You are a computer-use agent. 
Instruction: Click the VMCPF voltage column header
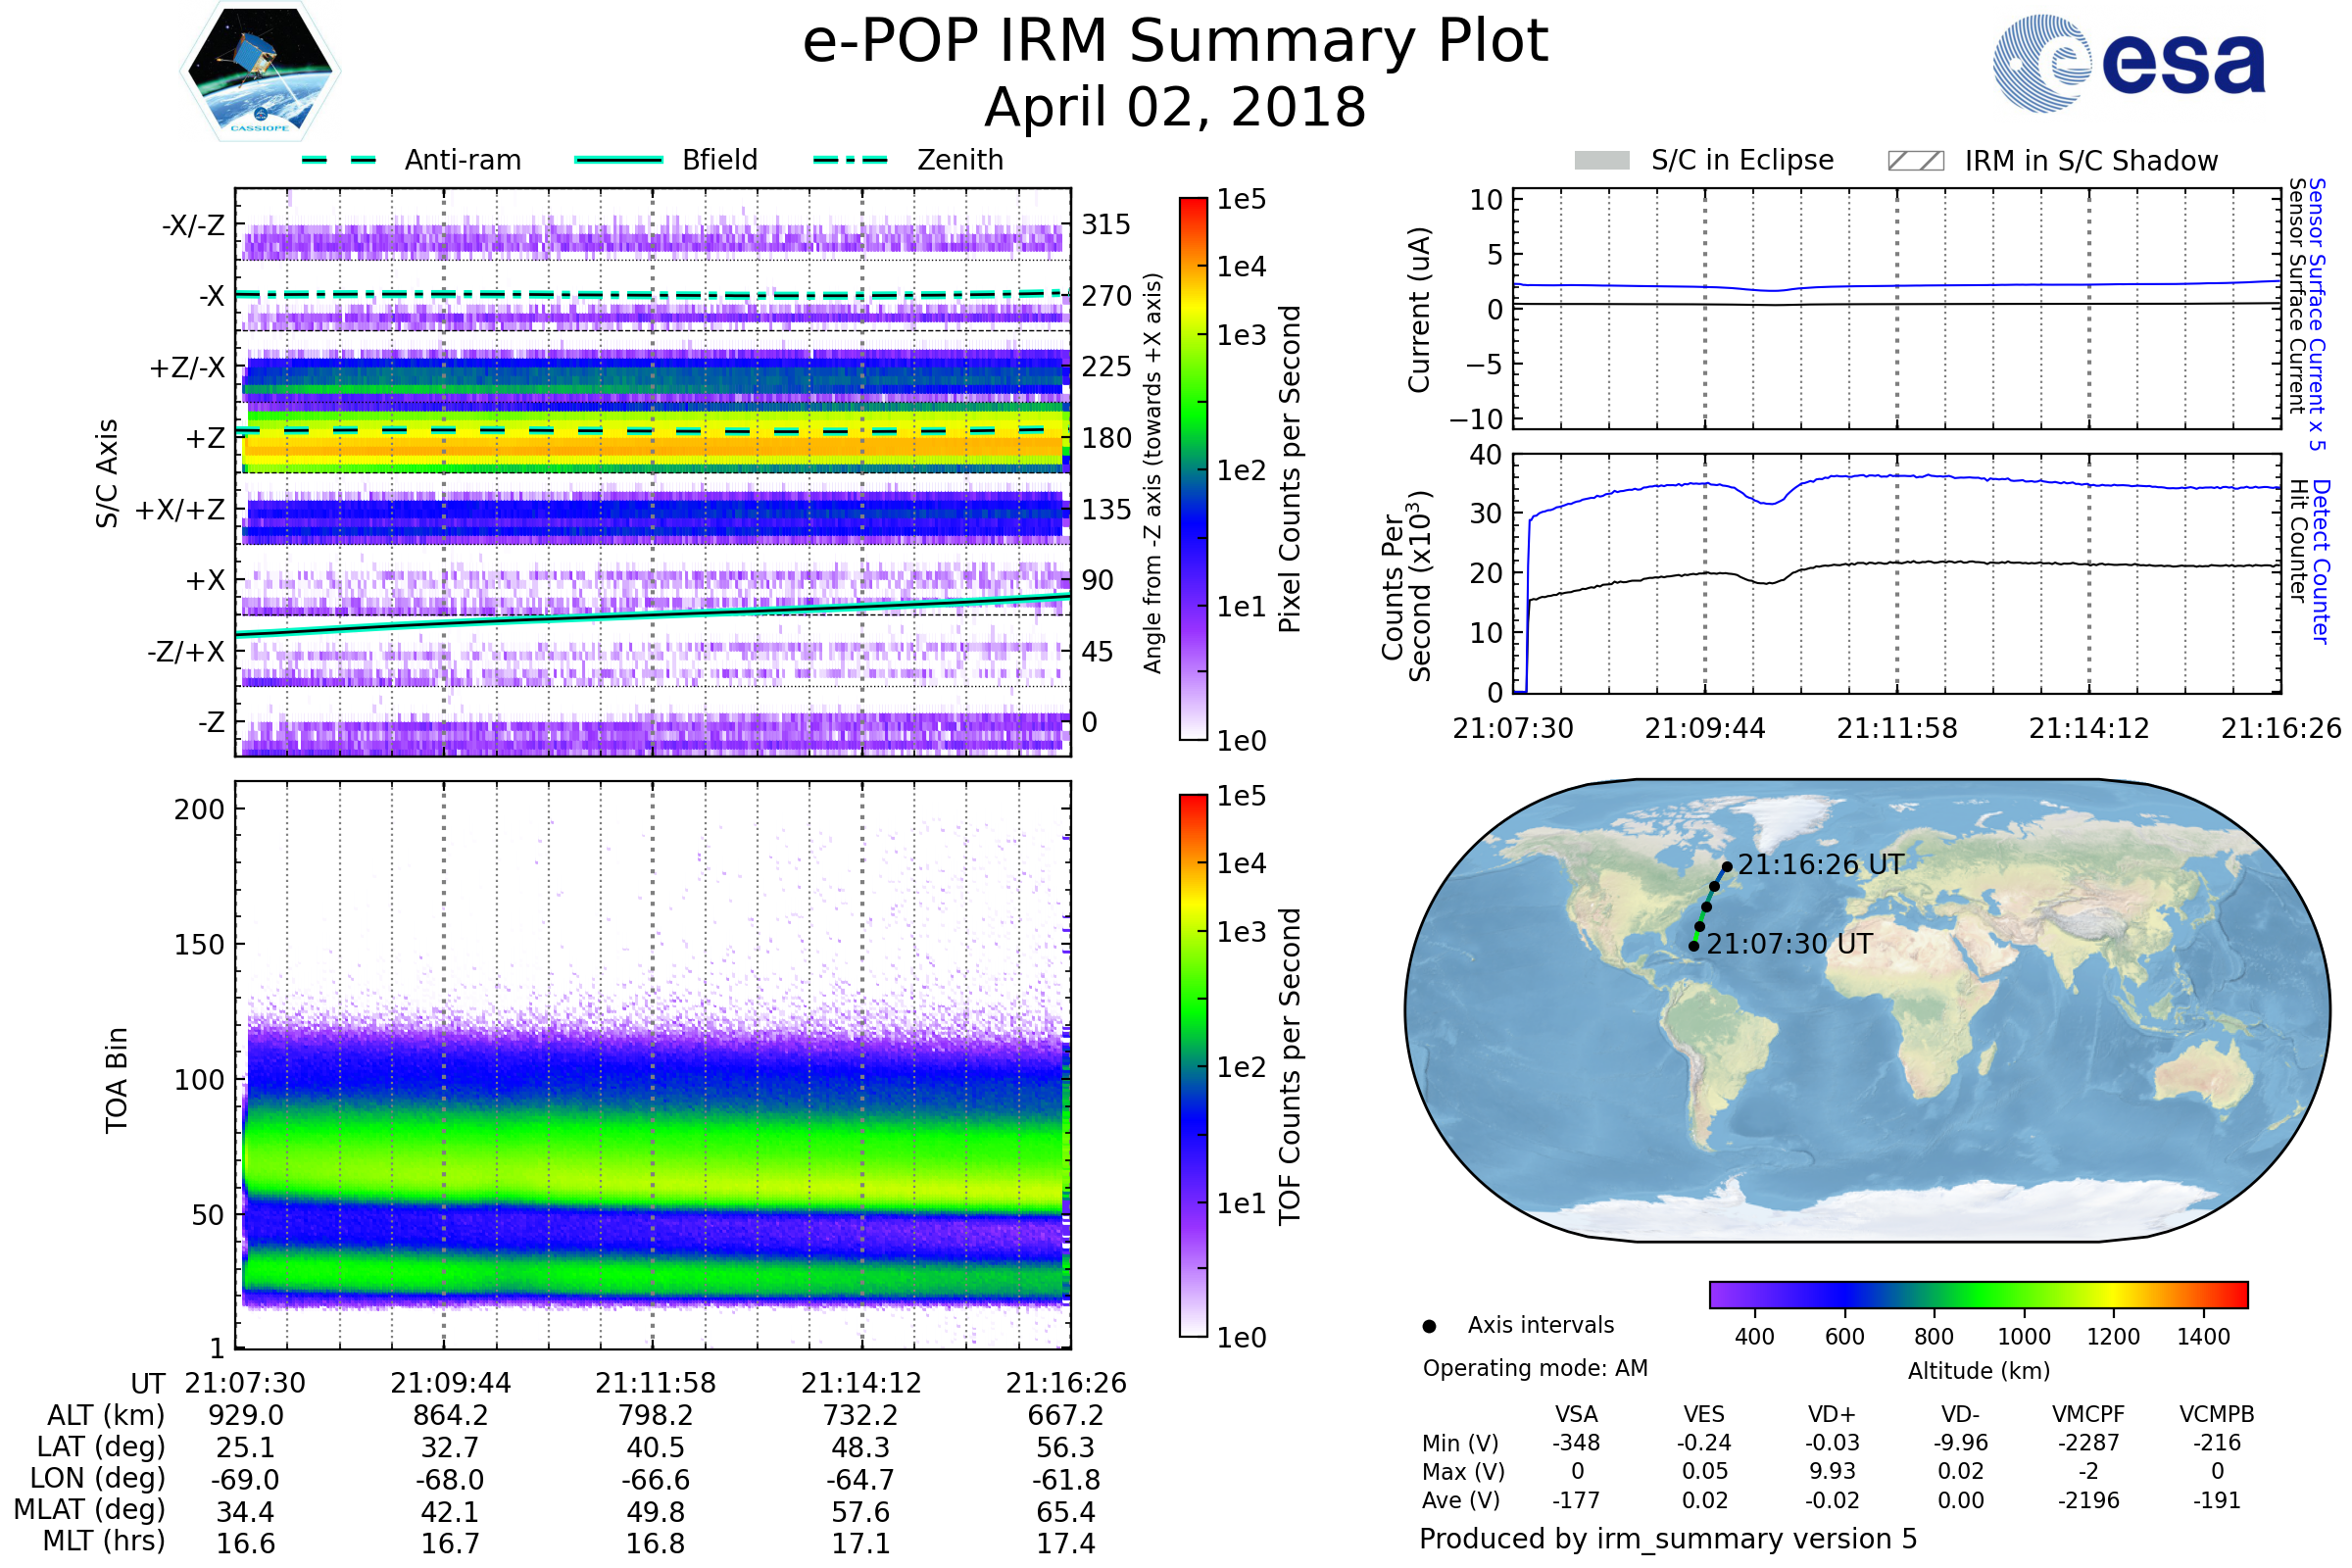point(2088,1415)
